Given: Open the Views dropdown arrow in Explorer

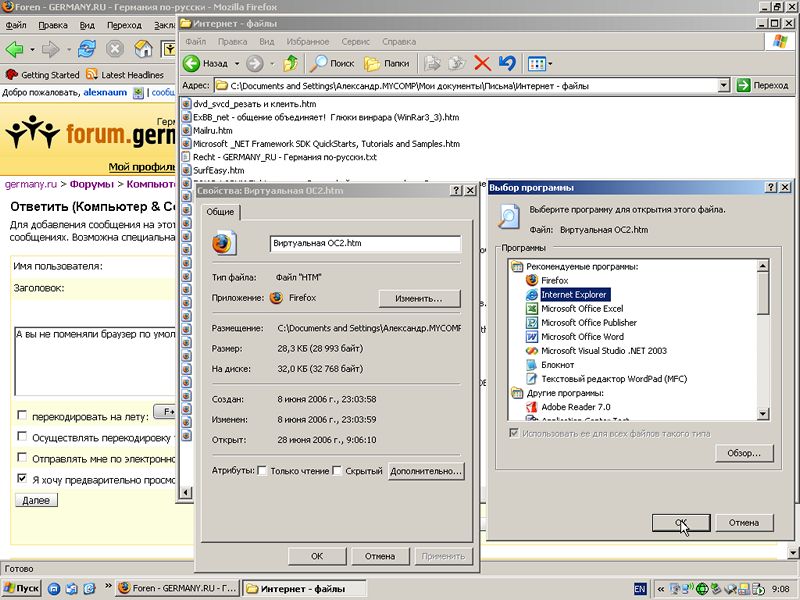Looking at the screenshot, I should click(x=550, y=64).
